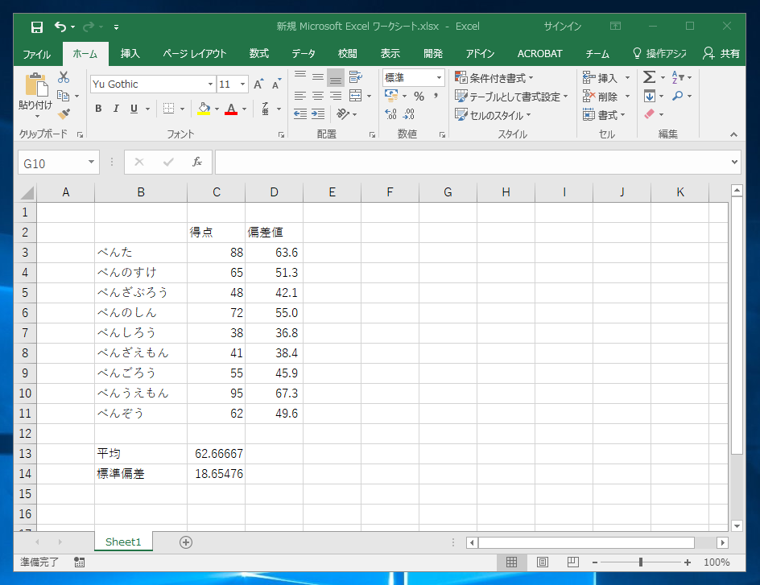Click the AutoSum sigma icon
This screenshot has width=760, height=585.
pyautogui.click(x=649, y=77)
